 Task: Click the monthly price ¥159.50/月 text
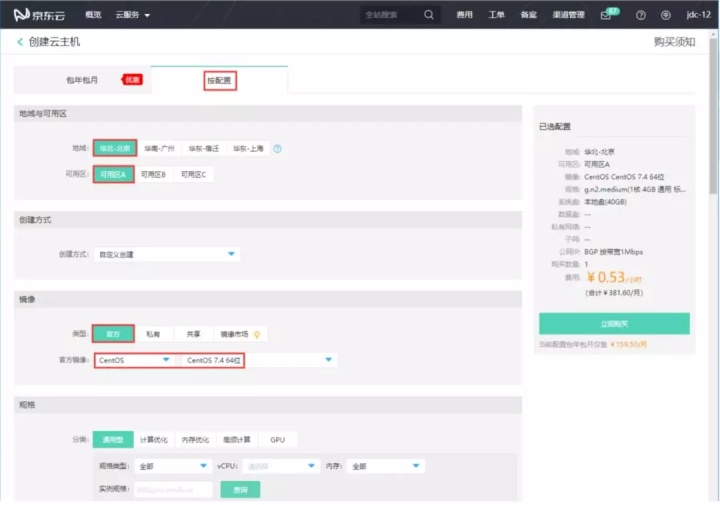(x=628, y=344)
